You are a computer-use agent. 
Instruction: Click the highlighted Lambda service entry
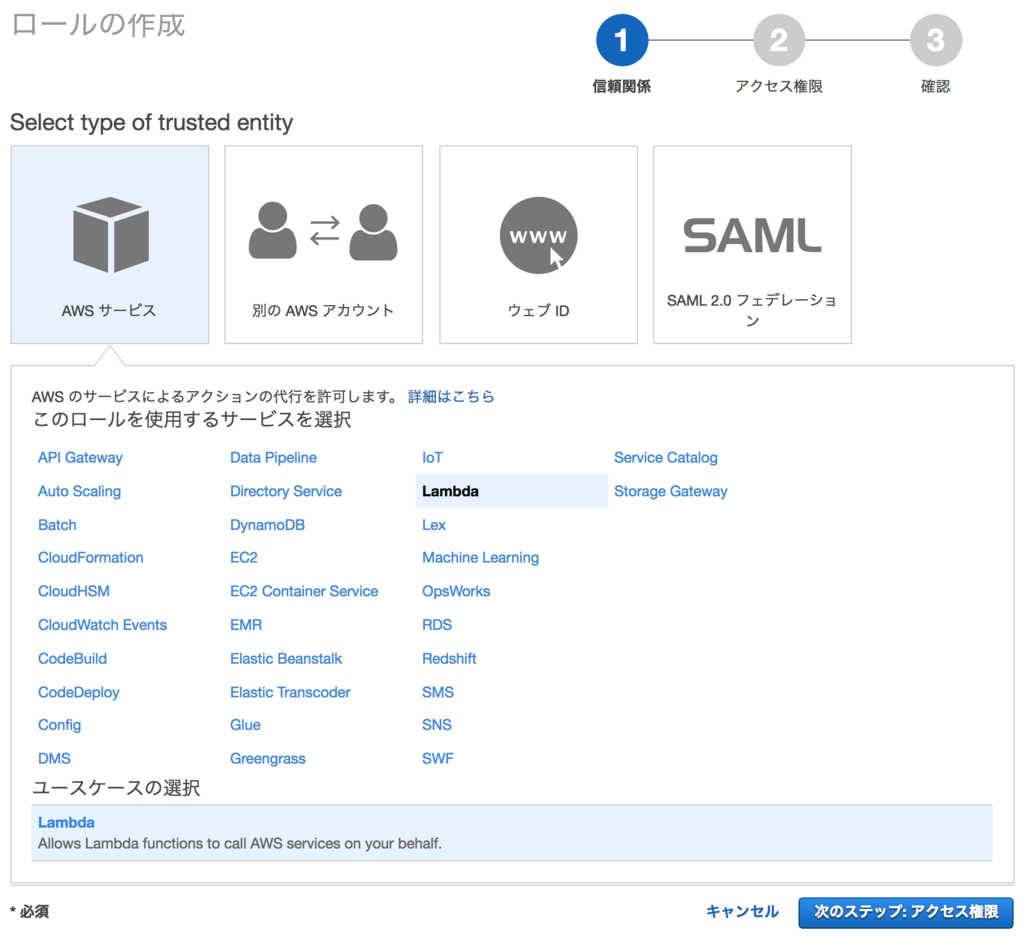511,491
